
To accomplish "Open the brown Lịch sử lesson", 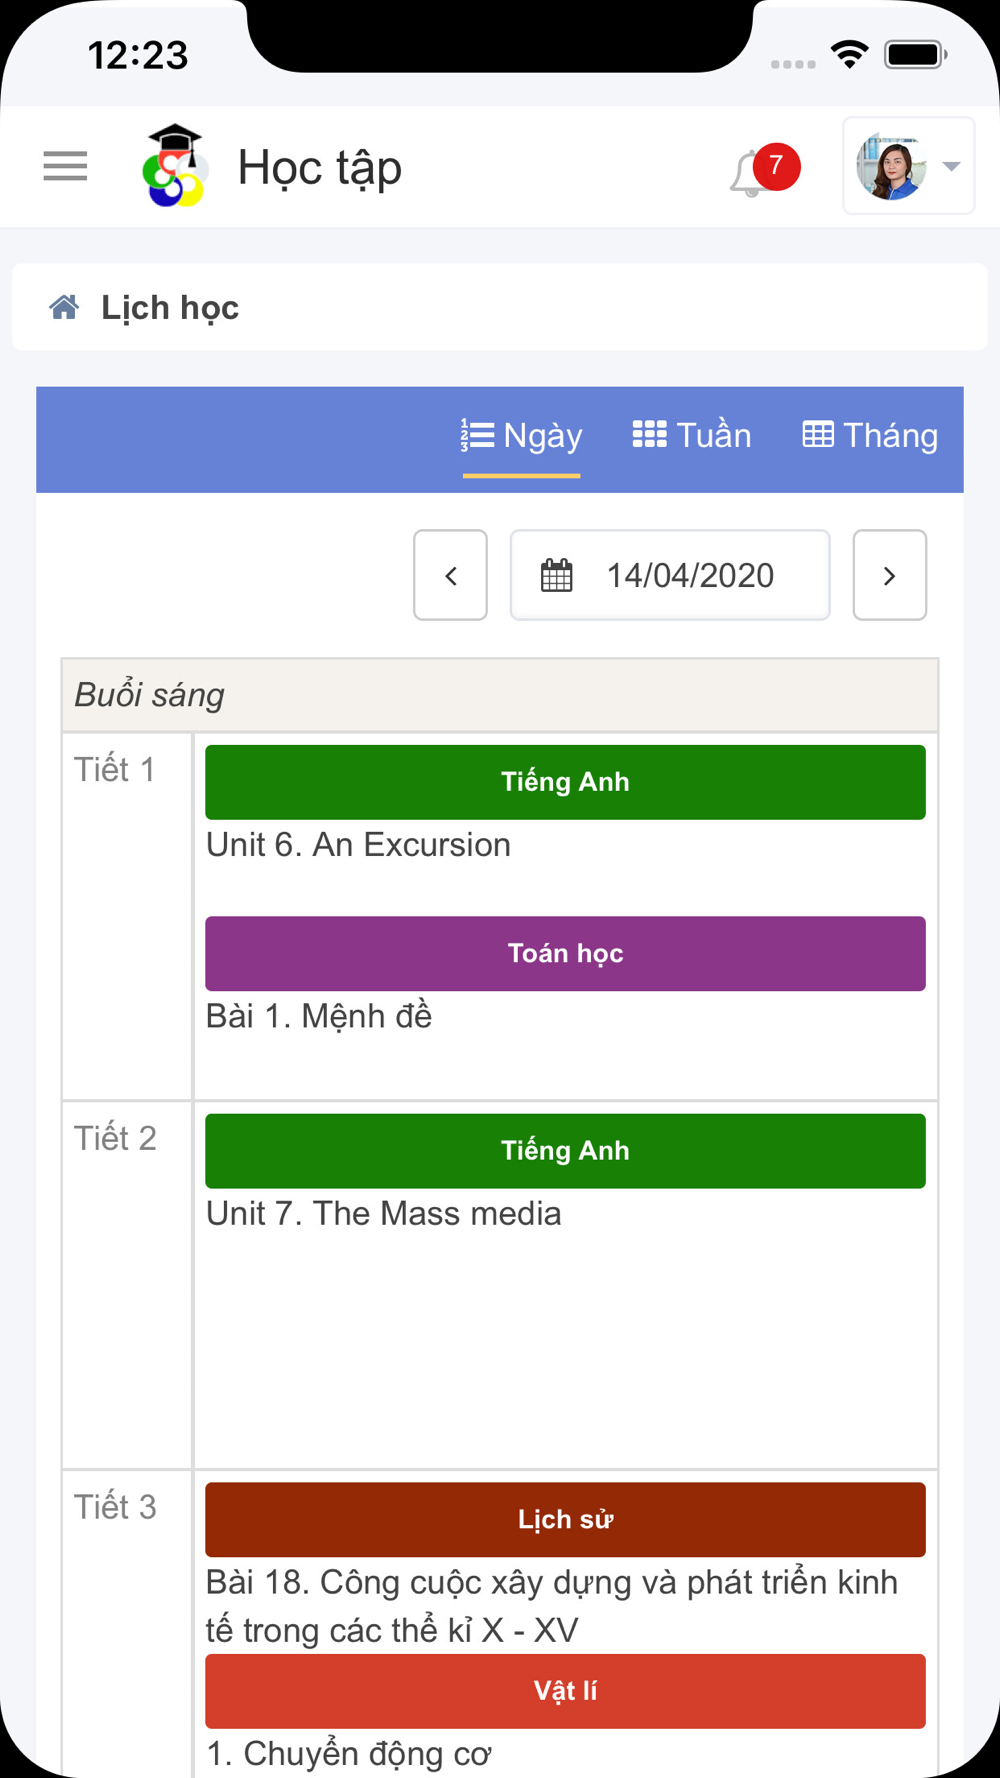I will click(x=565, y=1520).
